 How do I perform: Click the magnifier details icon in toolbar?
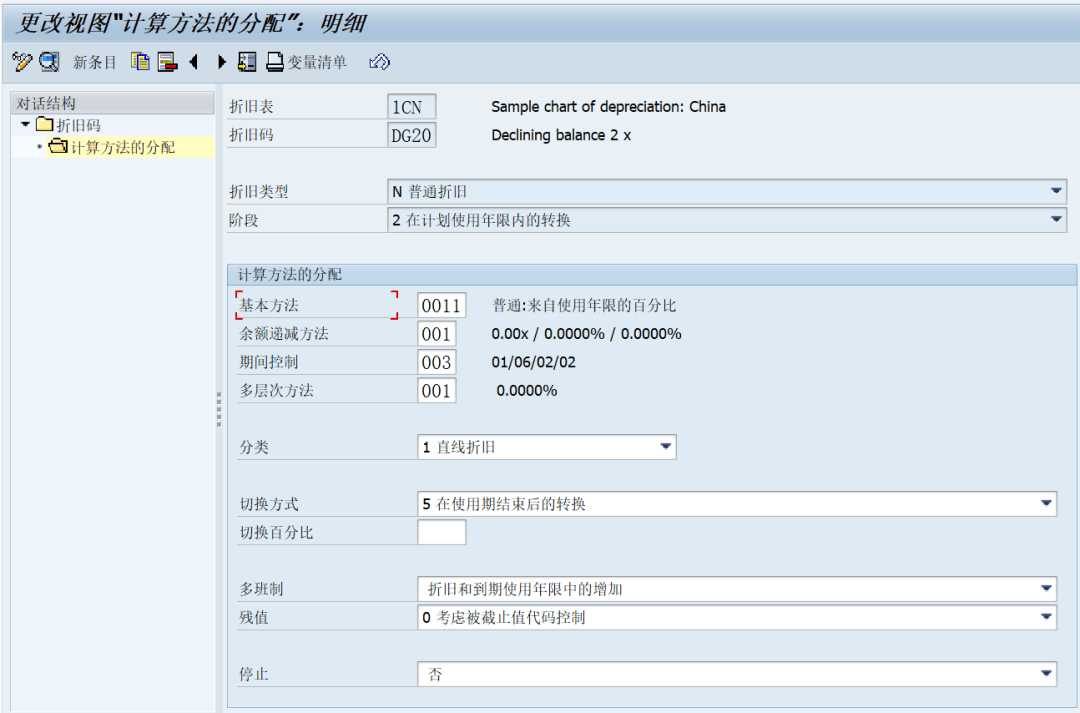[49, 62]
